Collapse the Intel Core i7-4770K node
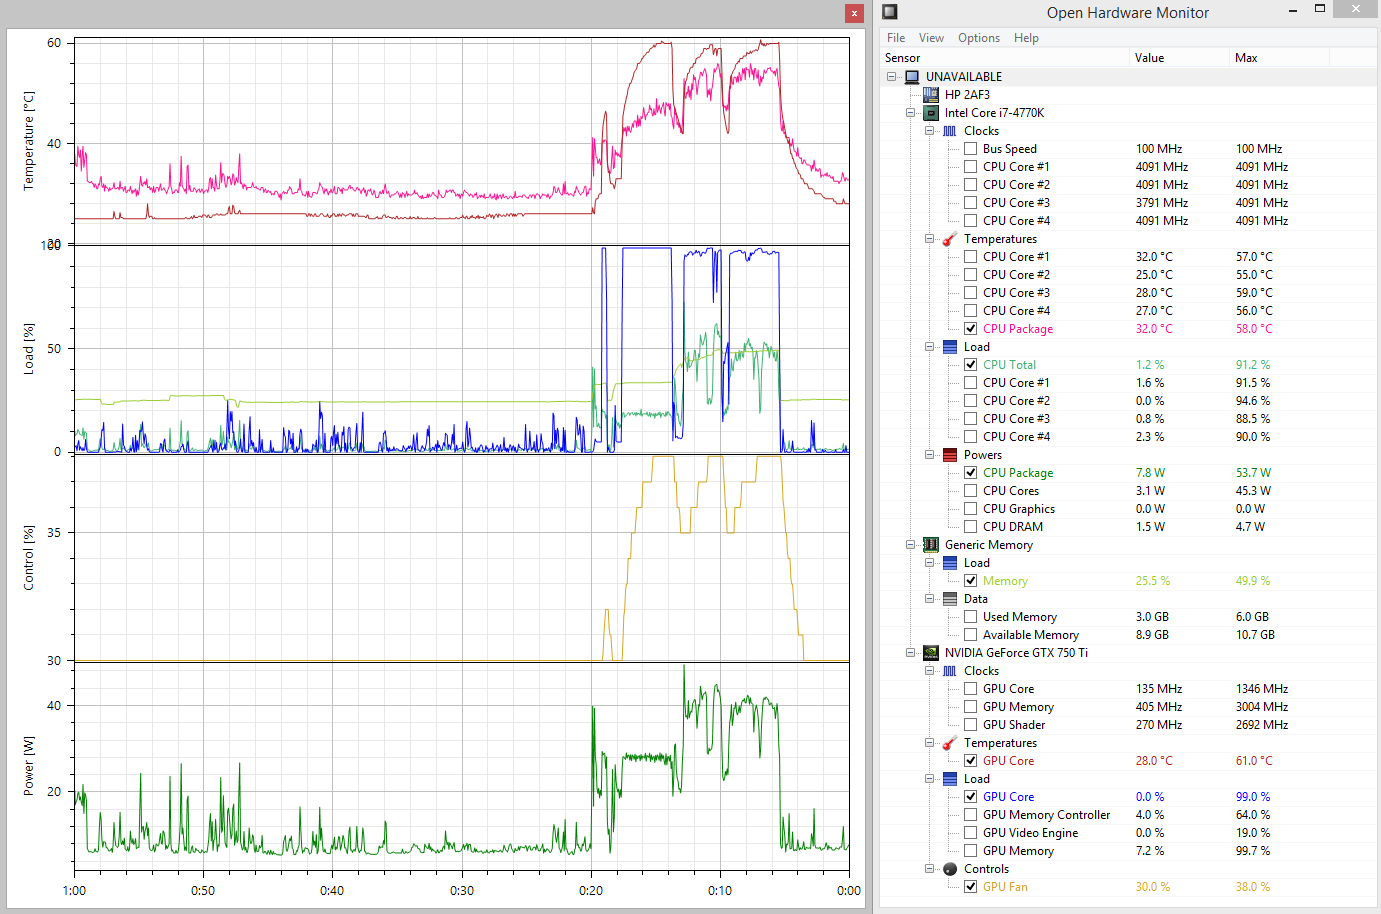The image size is (1381, 914). (909, 112)
